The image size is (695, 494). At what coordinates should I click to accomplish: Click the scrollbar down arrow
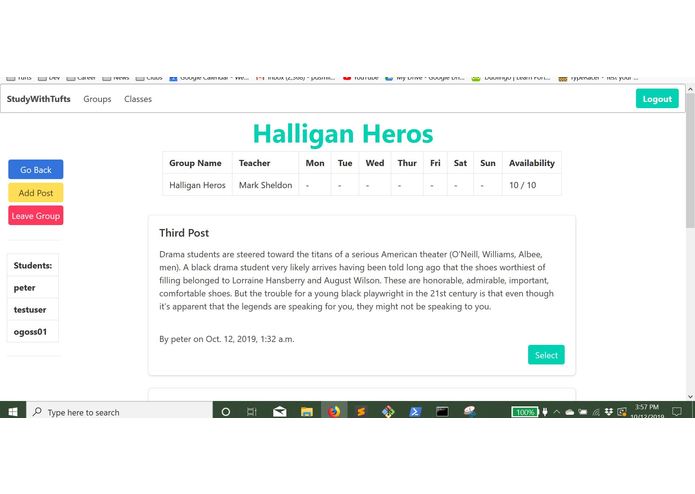click(x=690, y=397)
